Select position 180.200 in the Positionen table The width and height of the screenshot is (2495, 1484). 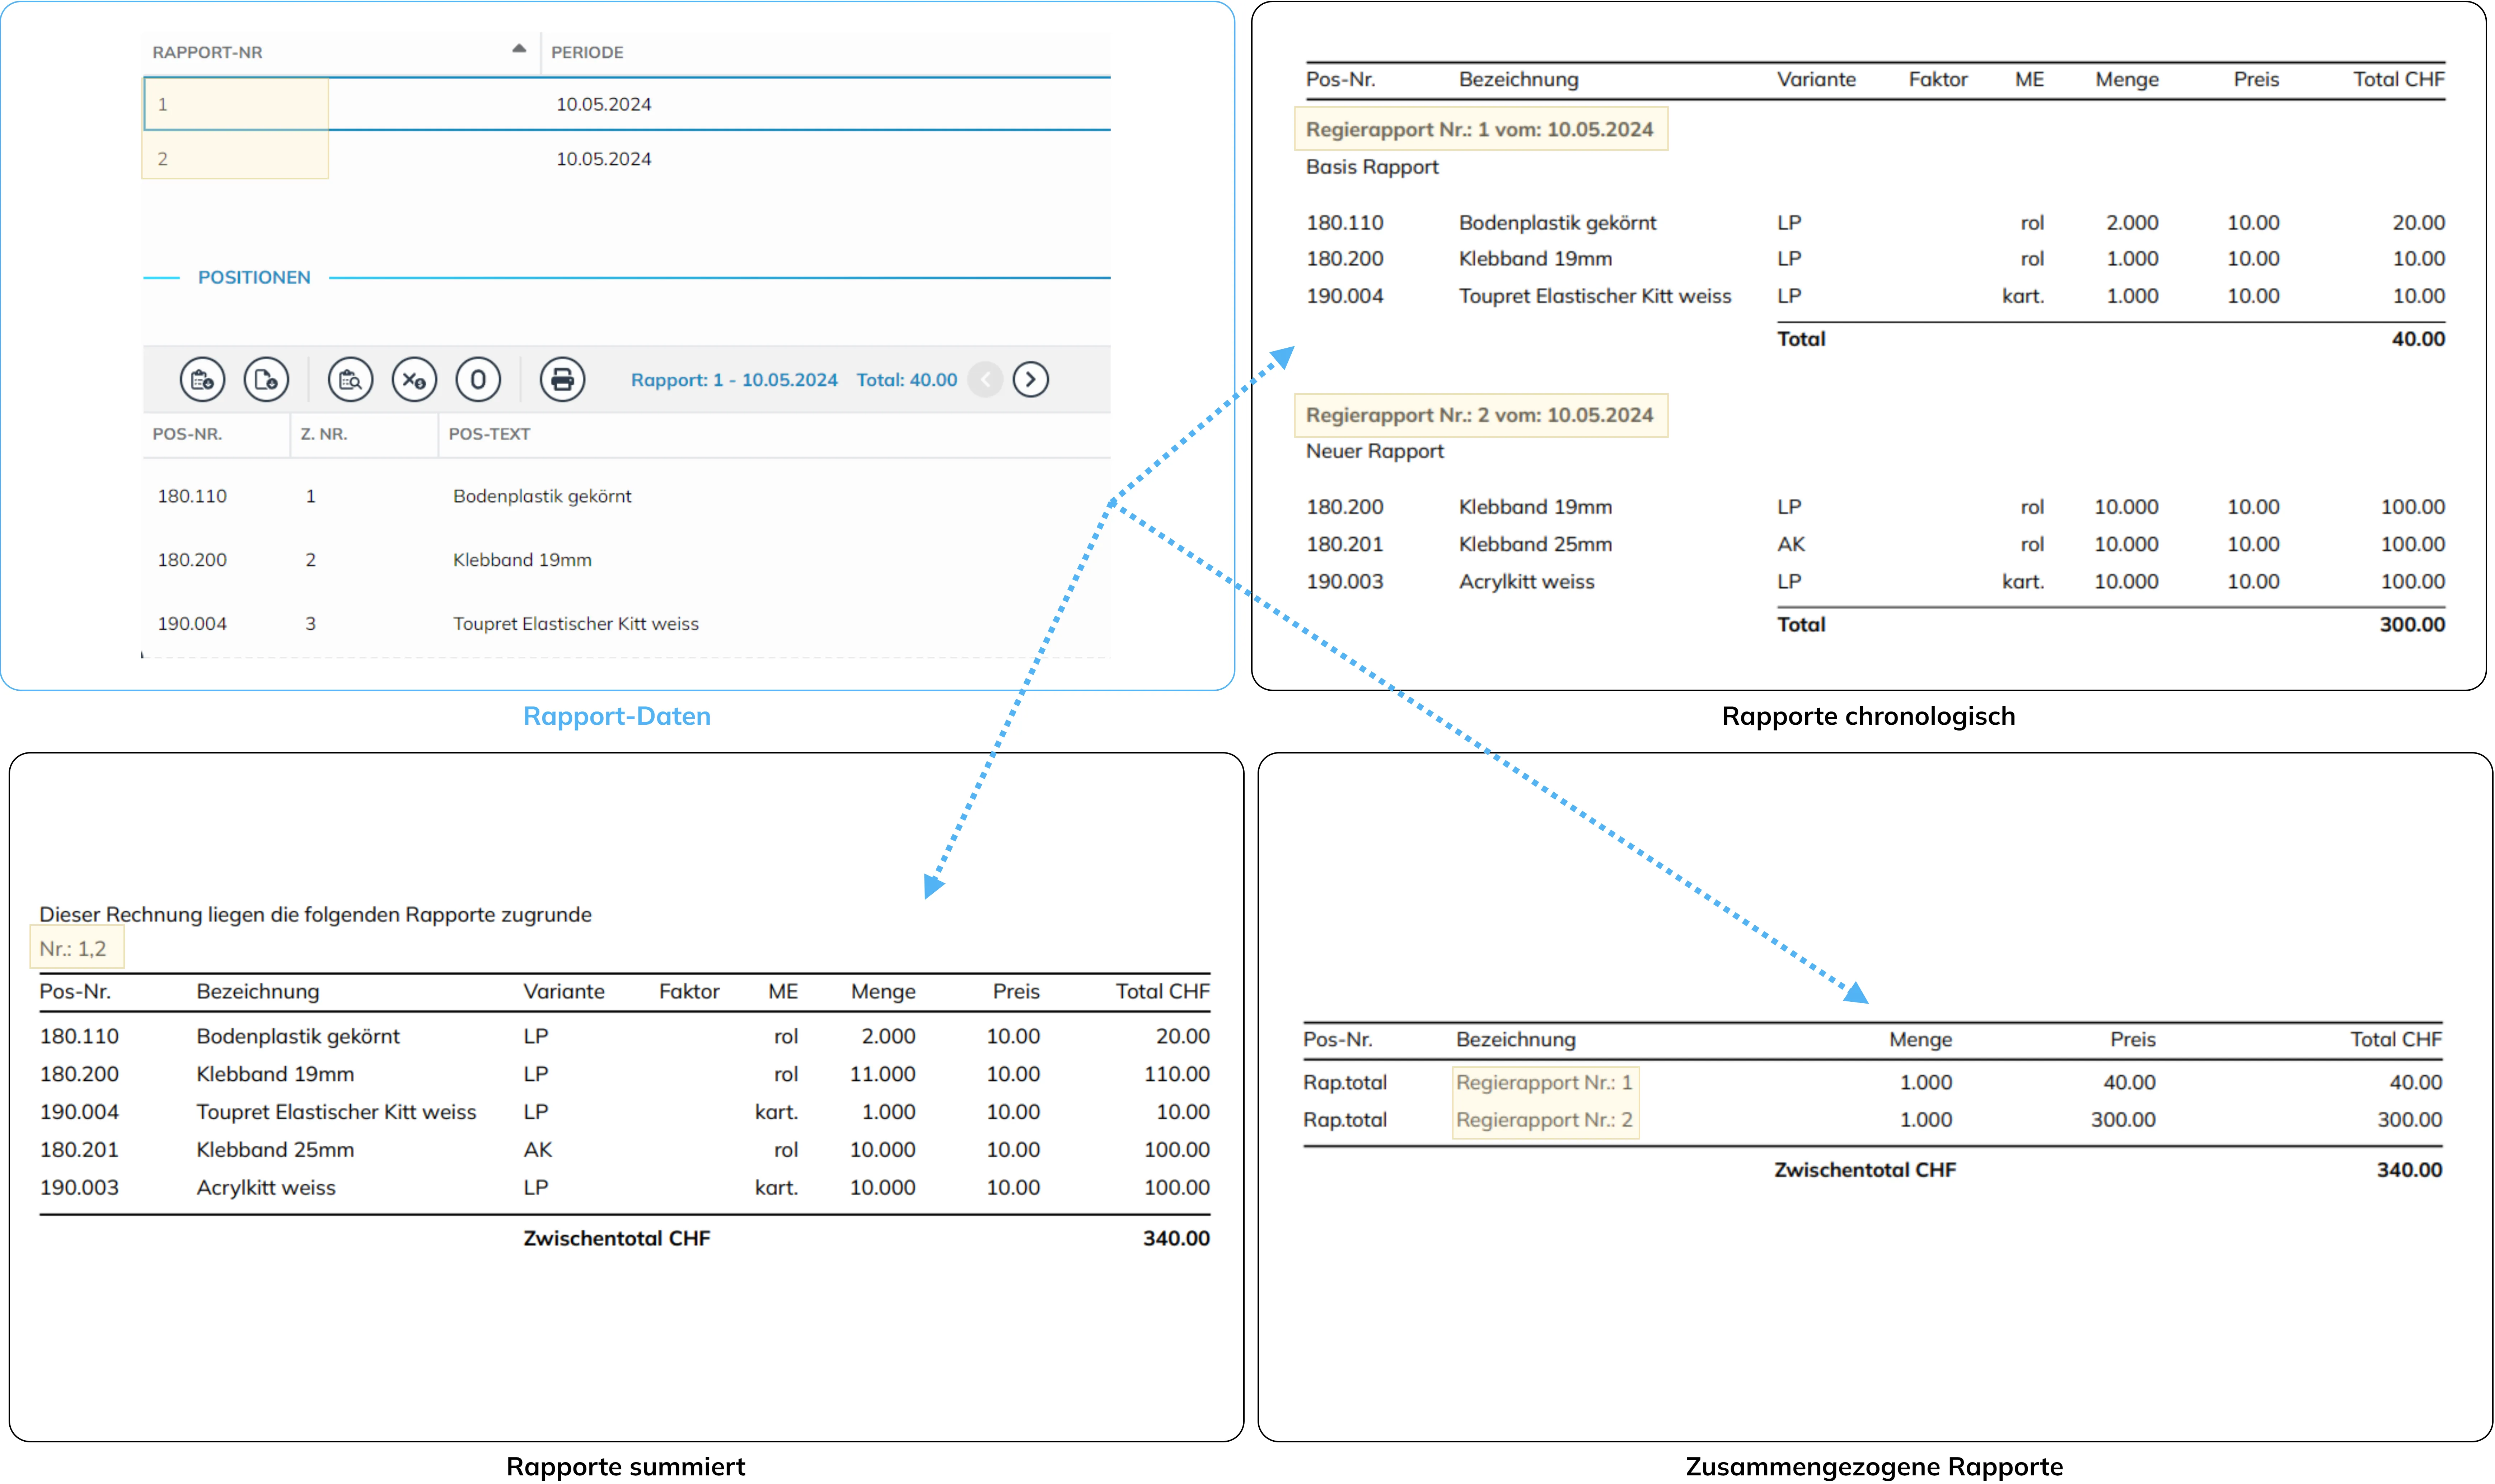[192, 560]
